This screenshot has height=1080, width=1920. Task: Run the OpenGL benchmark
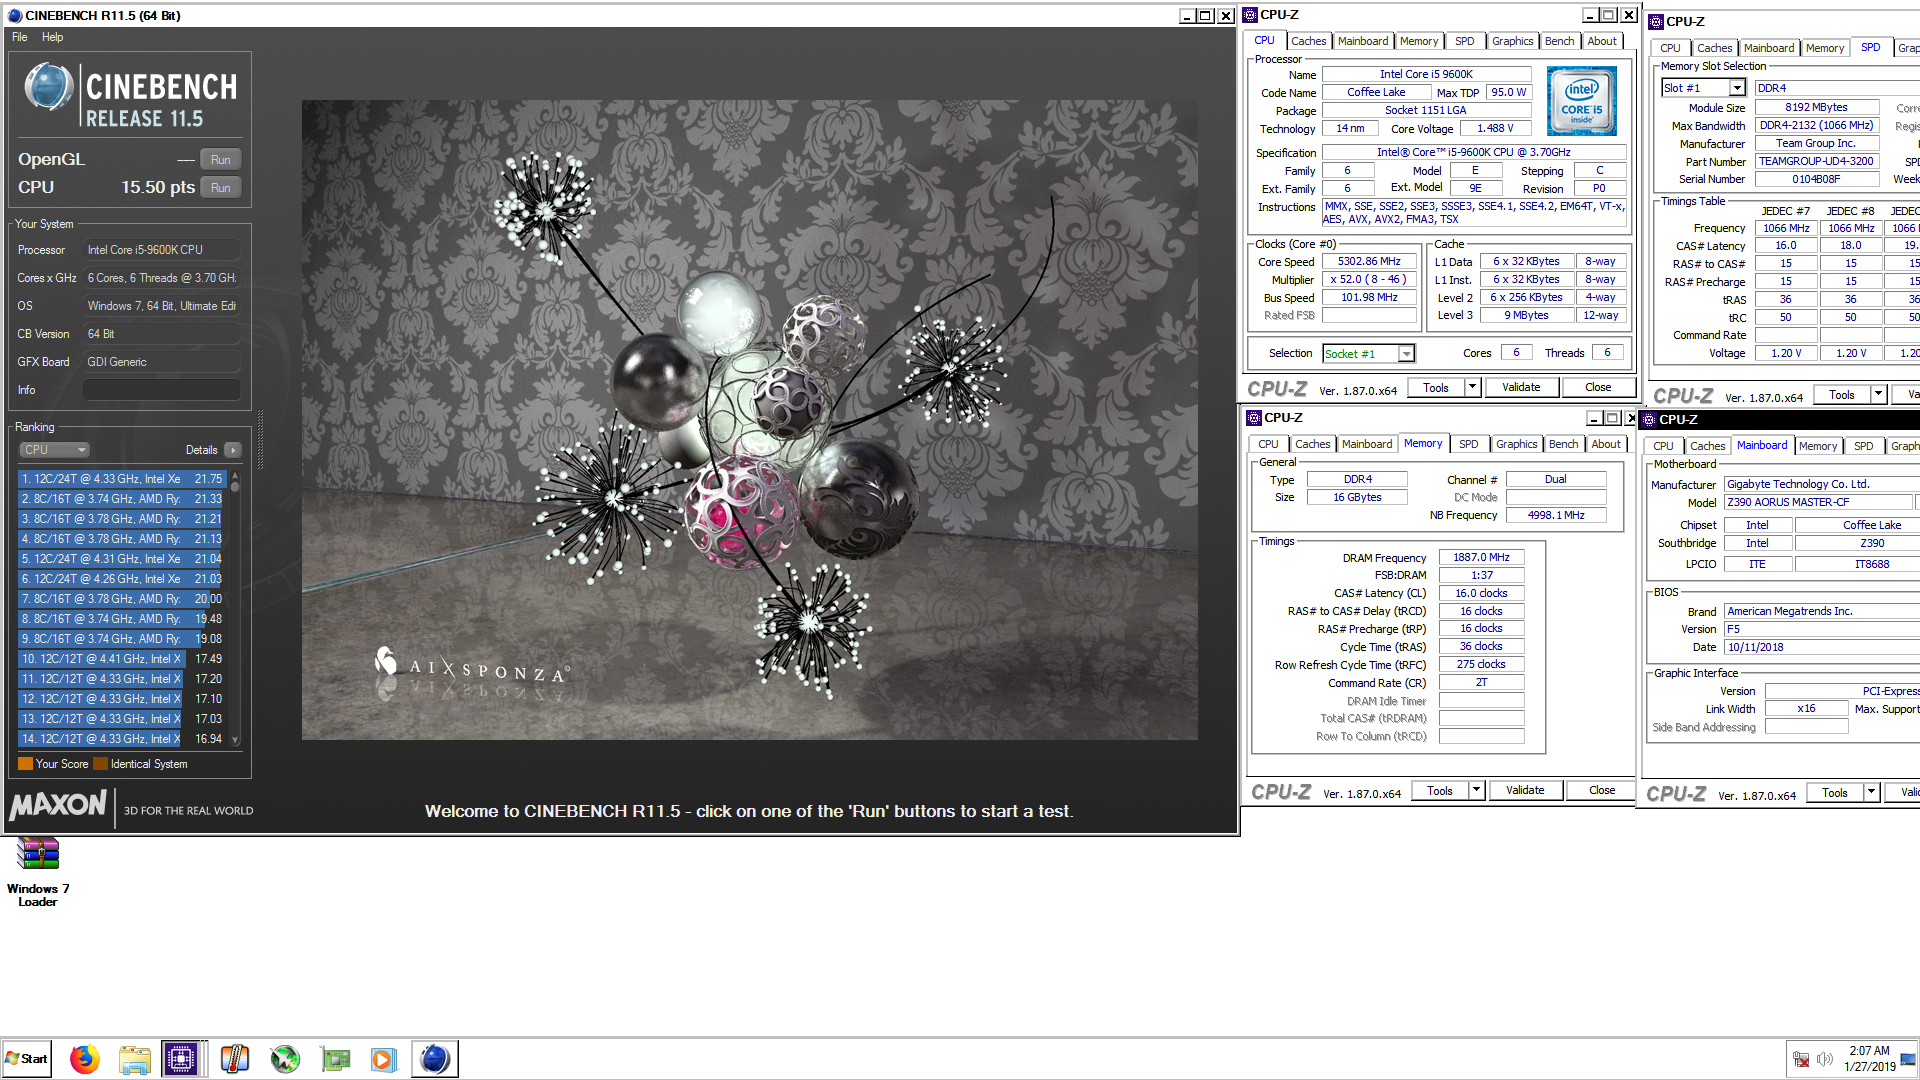[x=221, y=160]
